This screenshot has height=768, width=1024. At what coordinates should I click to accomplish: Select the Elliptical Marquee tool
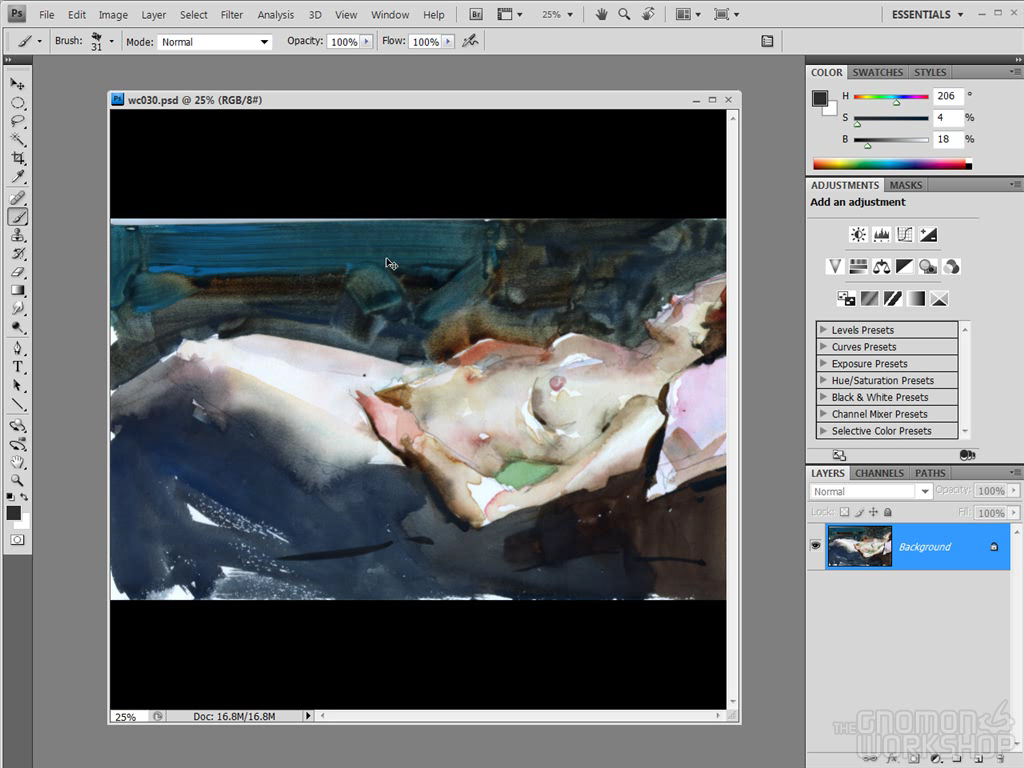pyautogui.click(x=18, y=103)
